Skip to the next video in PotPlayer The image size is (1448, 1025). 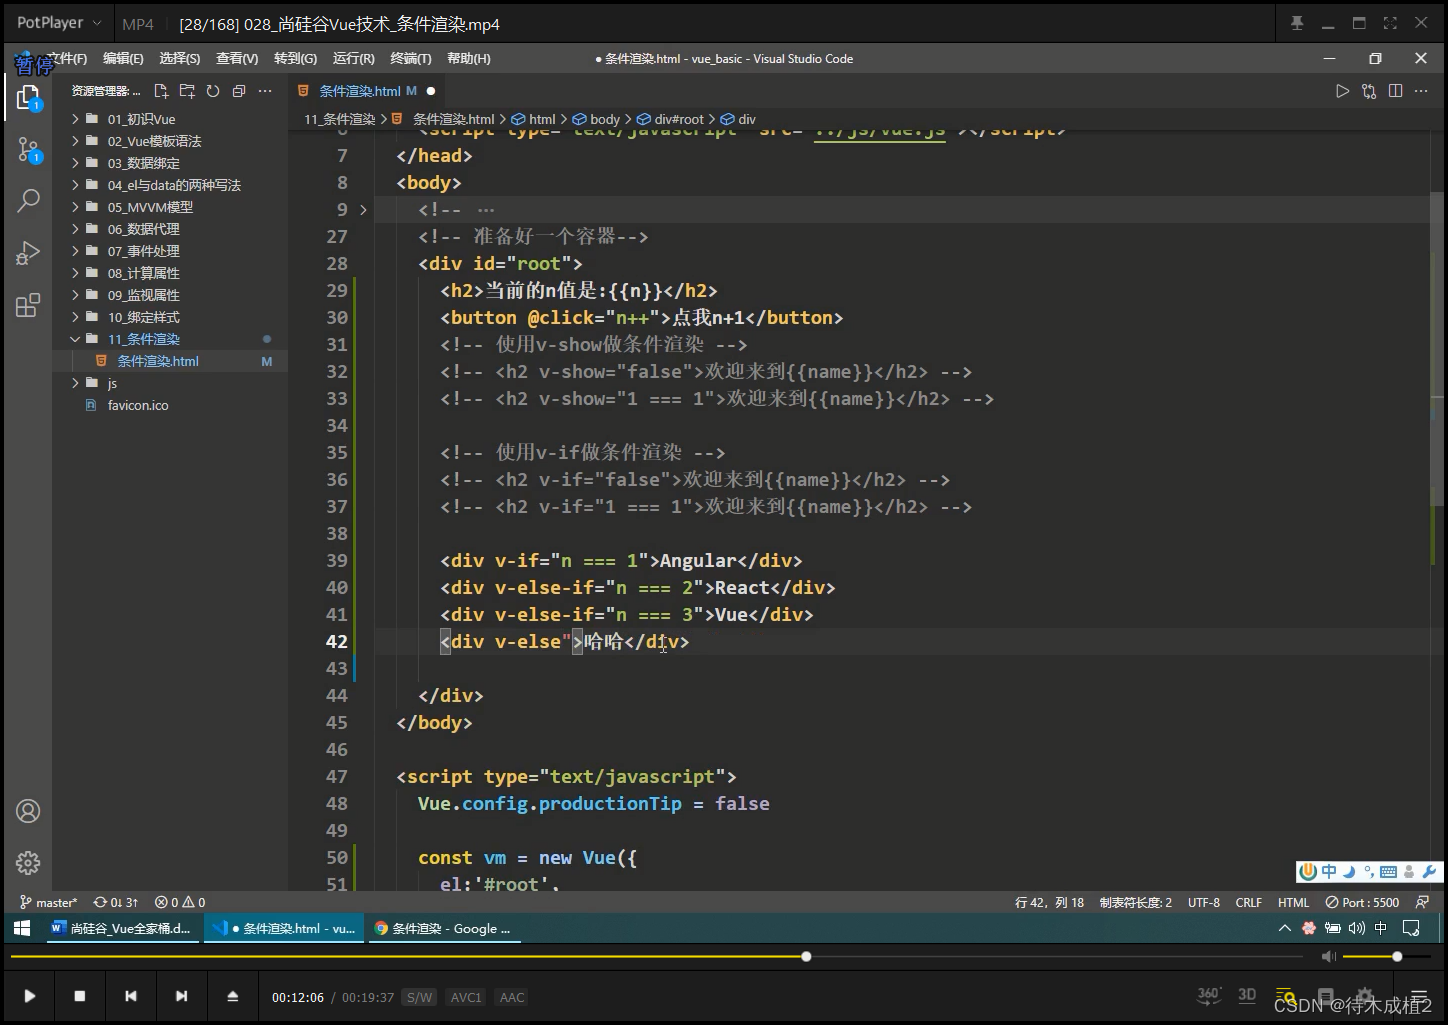coord(181,996)
